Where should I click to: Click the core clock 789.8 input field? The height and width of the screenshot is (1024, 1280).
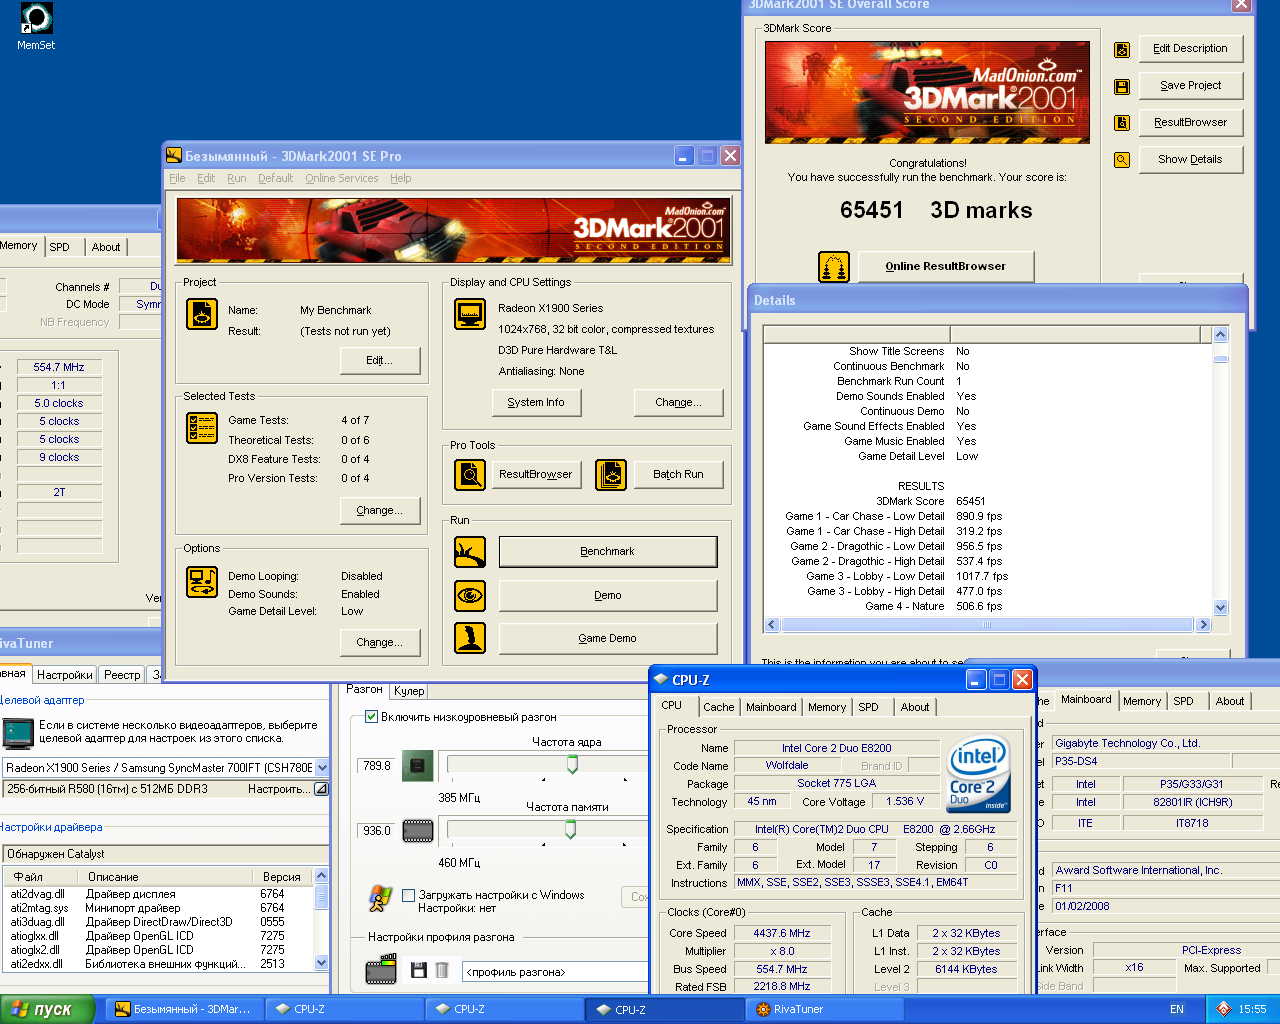(x=376, y=766)
